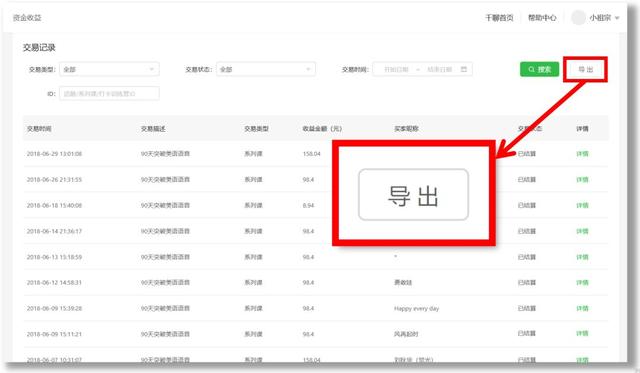
Task: Click the 98.4 amount in the 2018-06-26 row
Action: click(x=308, y=180)
